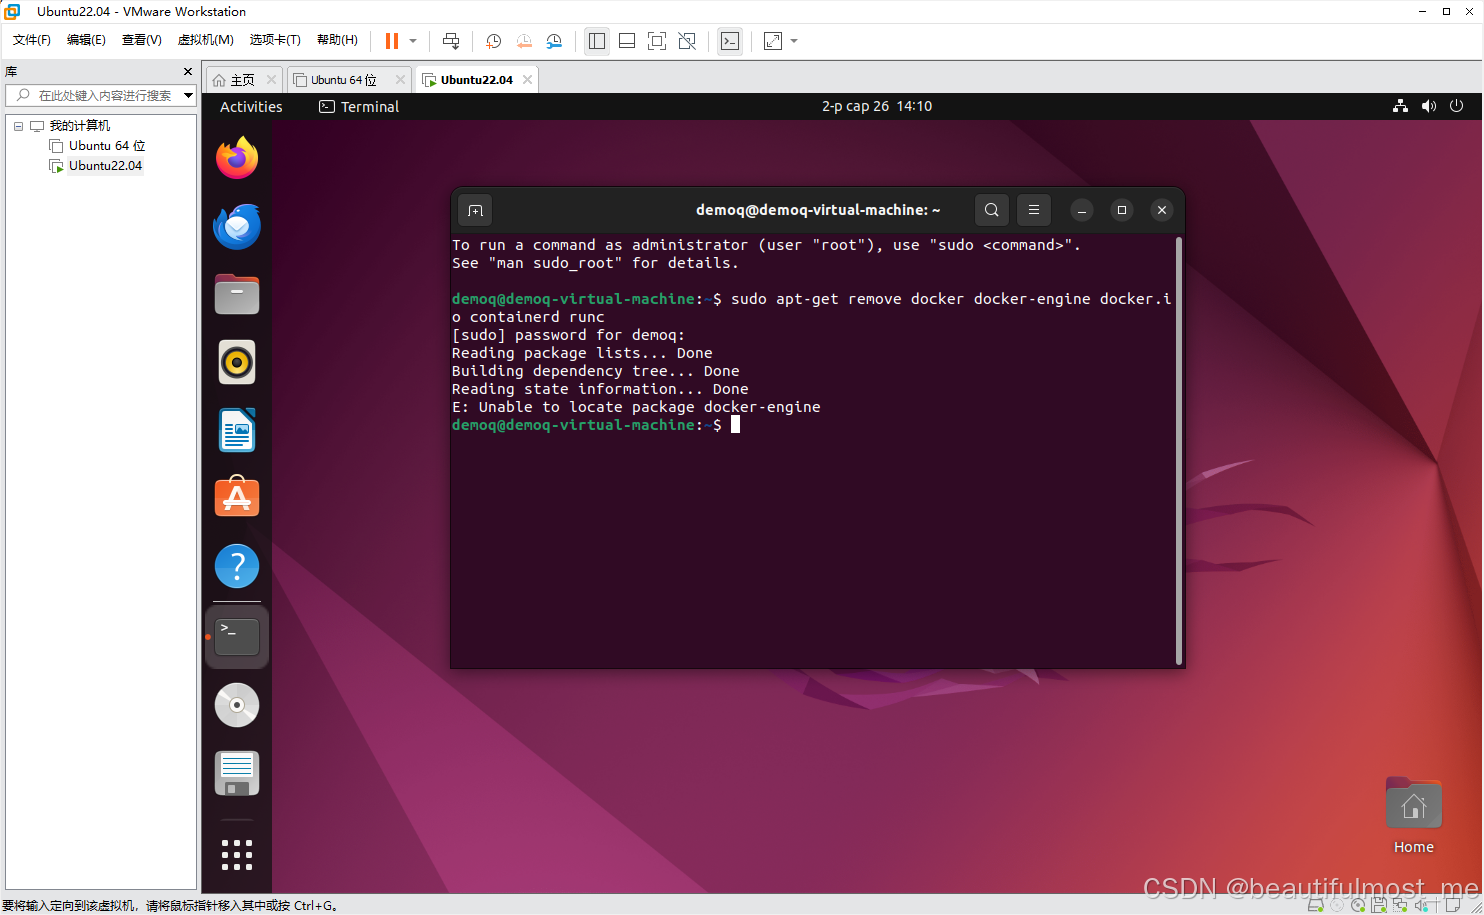Open Ubuntu Software from the dock
This screenshot has height=915, width=1484.
[x=236, y=497]
